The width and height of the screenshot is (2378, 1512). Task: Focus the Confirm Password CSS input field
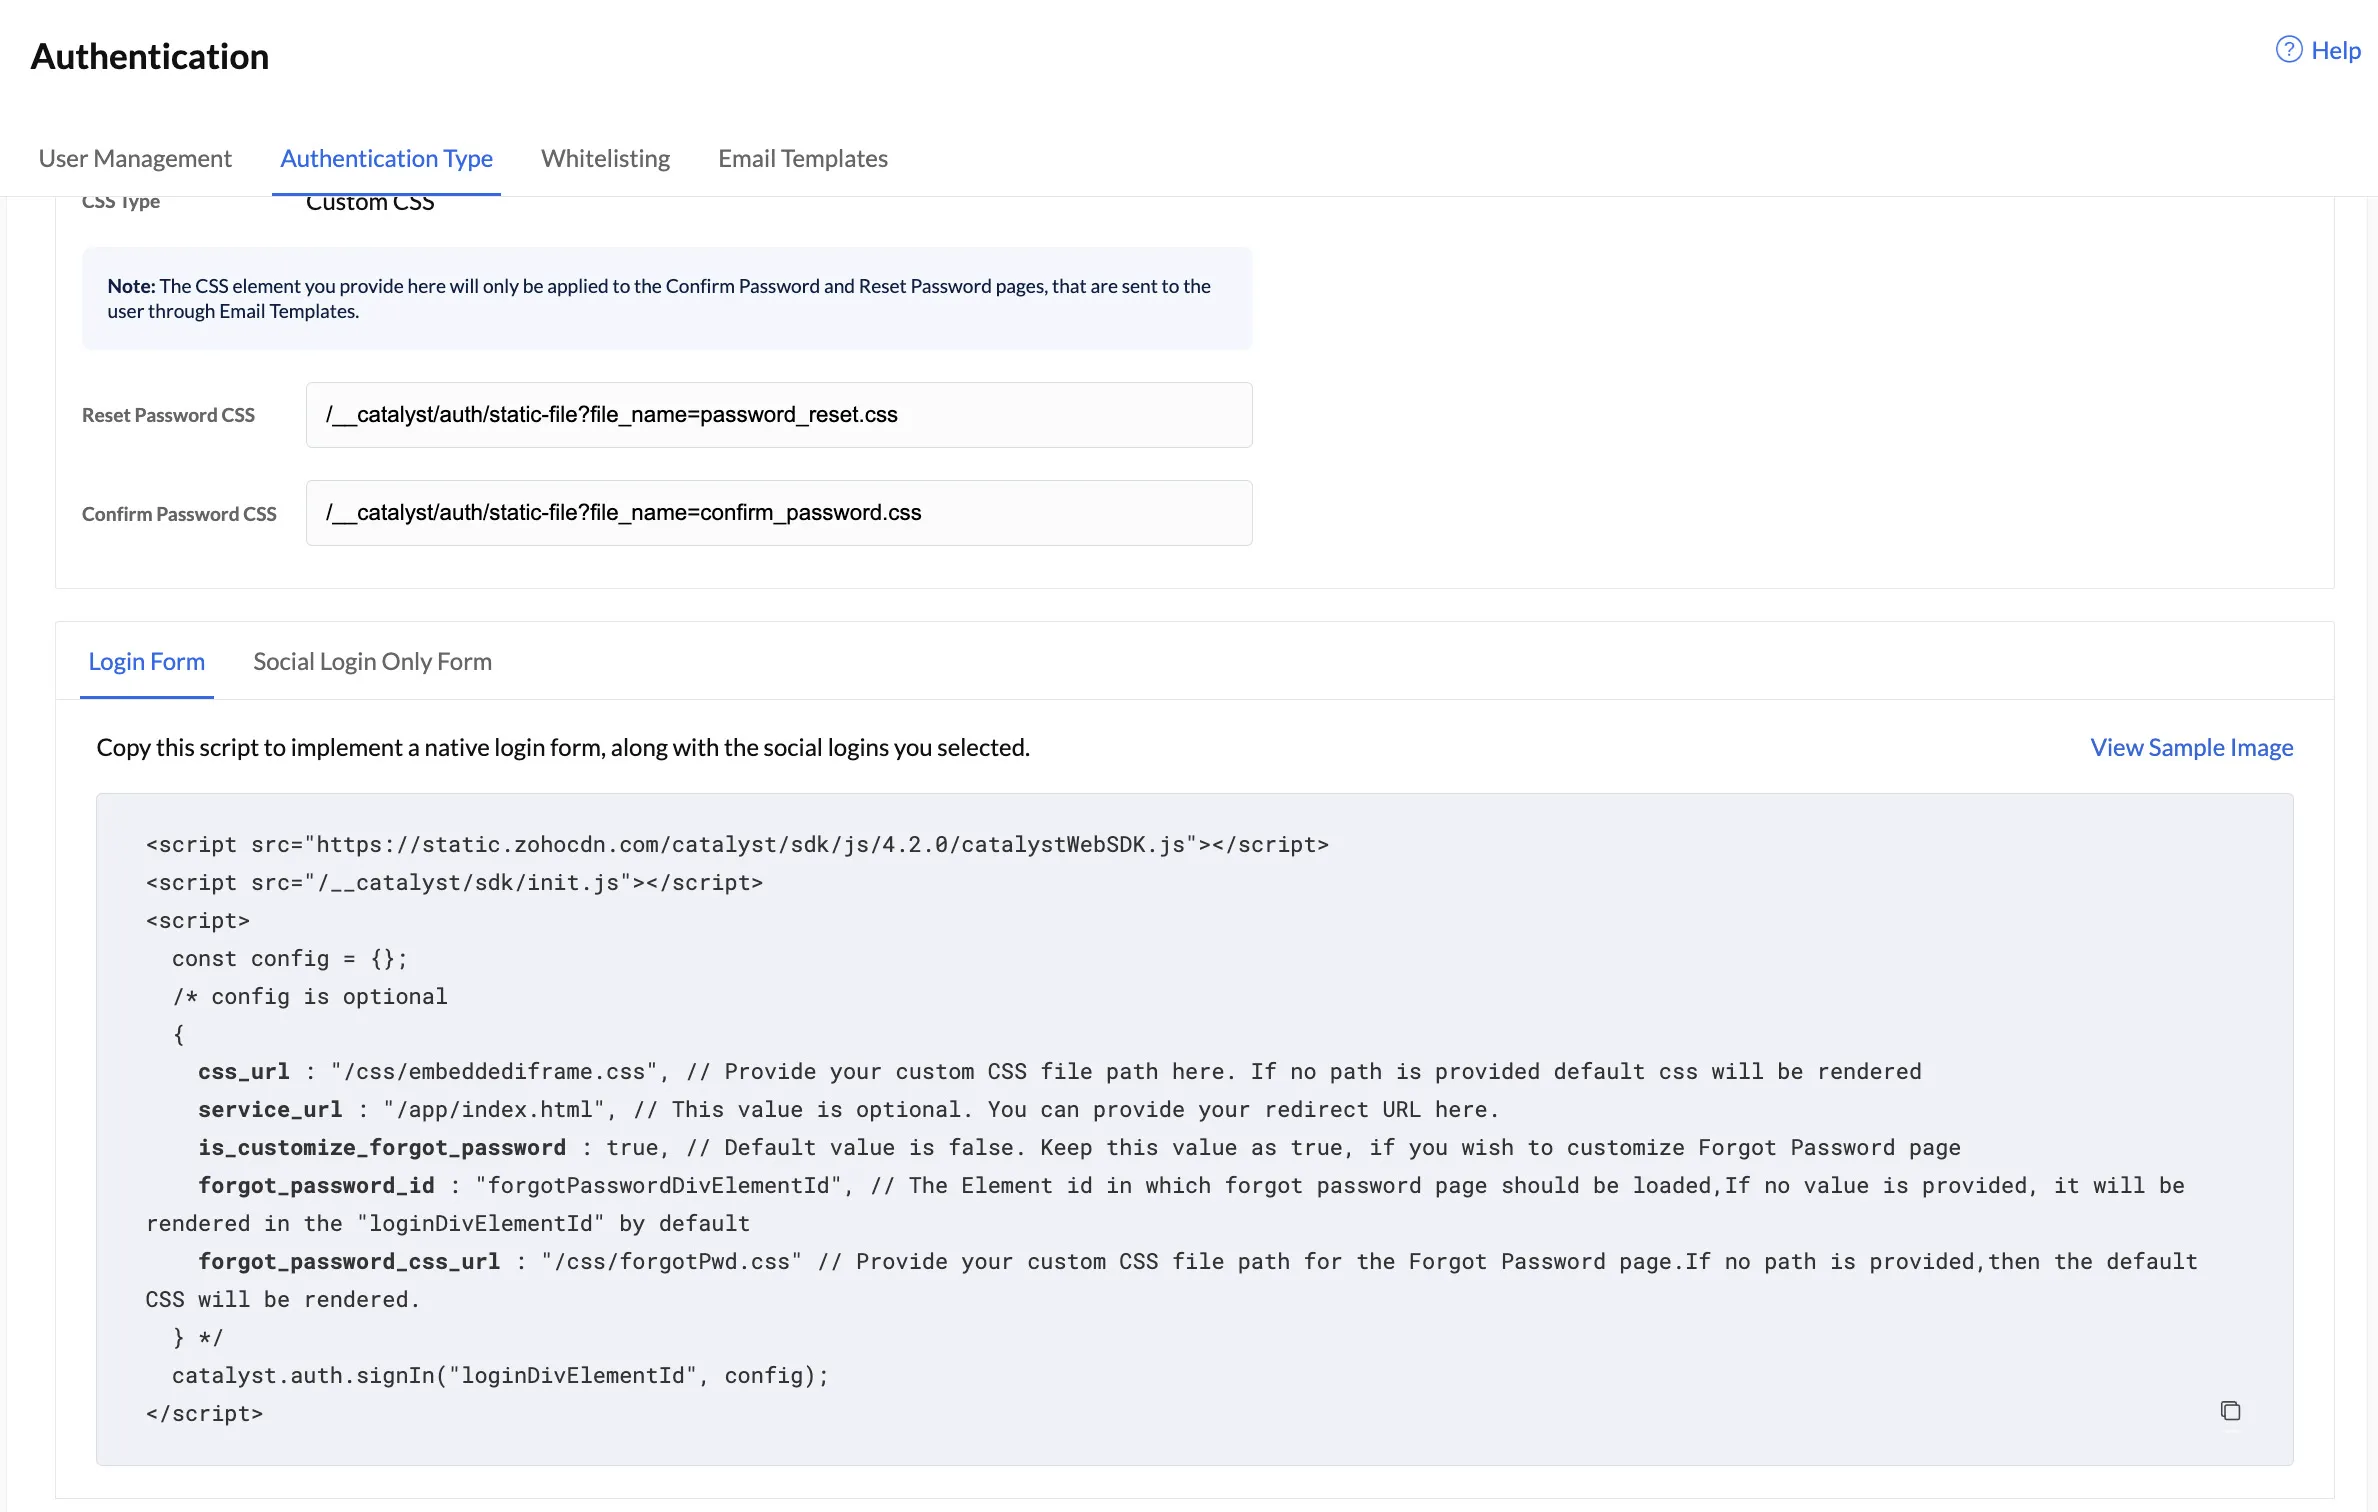[779, 513]
